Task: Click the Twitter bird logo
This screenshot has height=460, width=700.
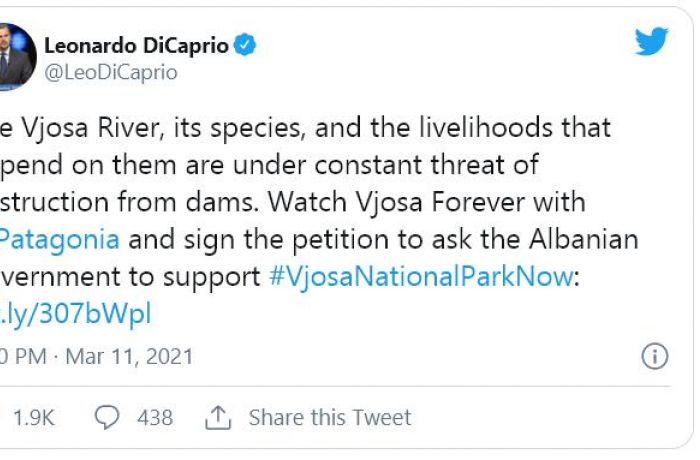Action: (x=651, y=41)
